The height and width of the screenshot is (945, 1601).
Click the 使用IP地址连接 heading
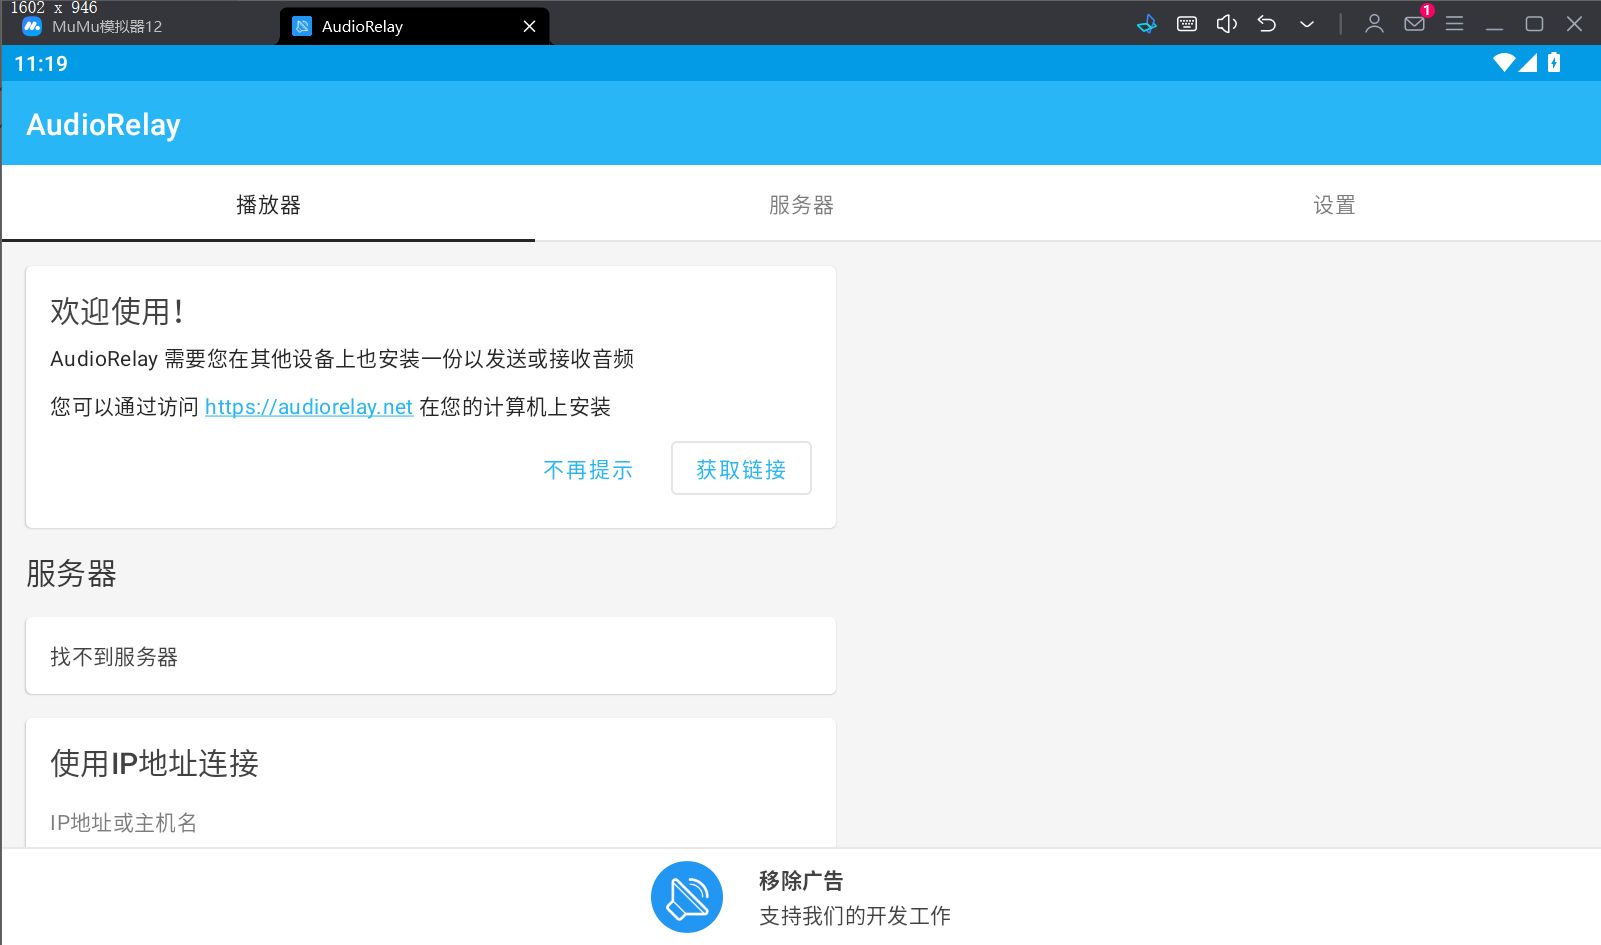155,763
